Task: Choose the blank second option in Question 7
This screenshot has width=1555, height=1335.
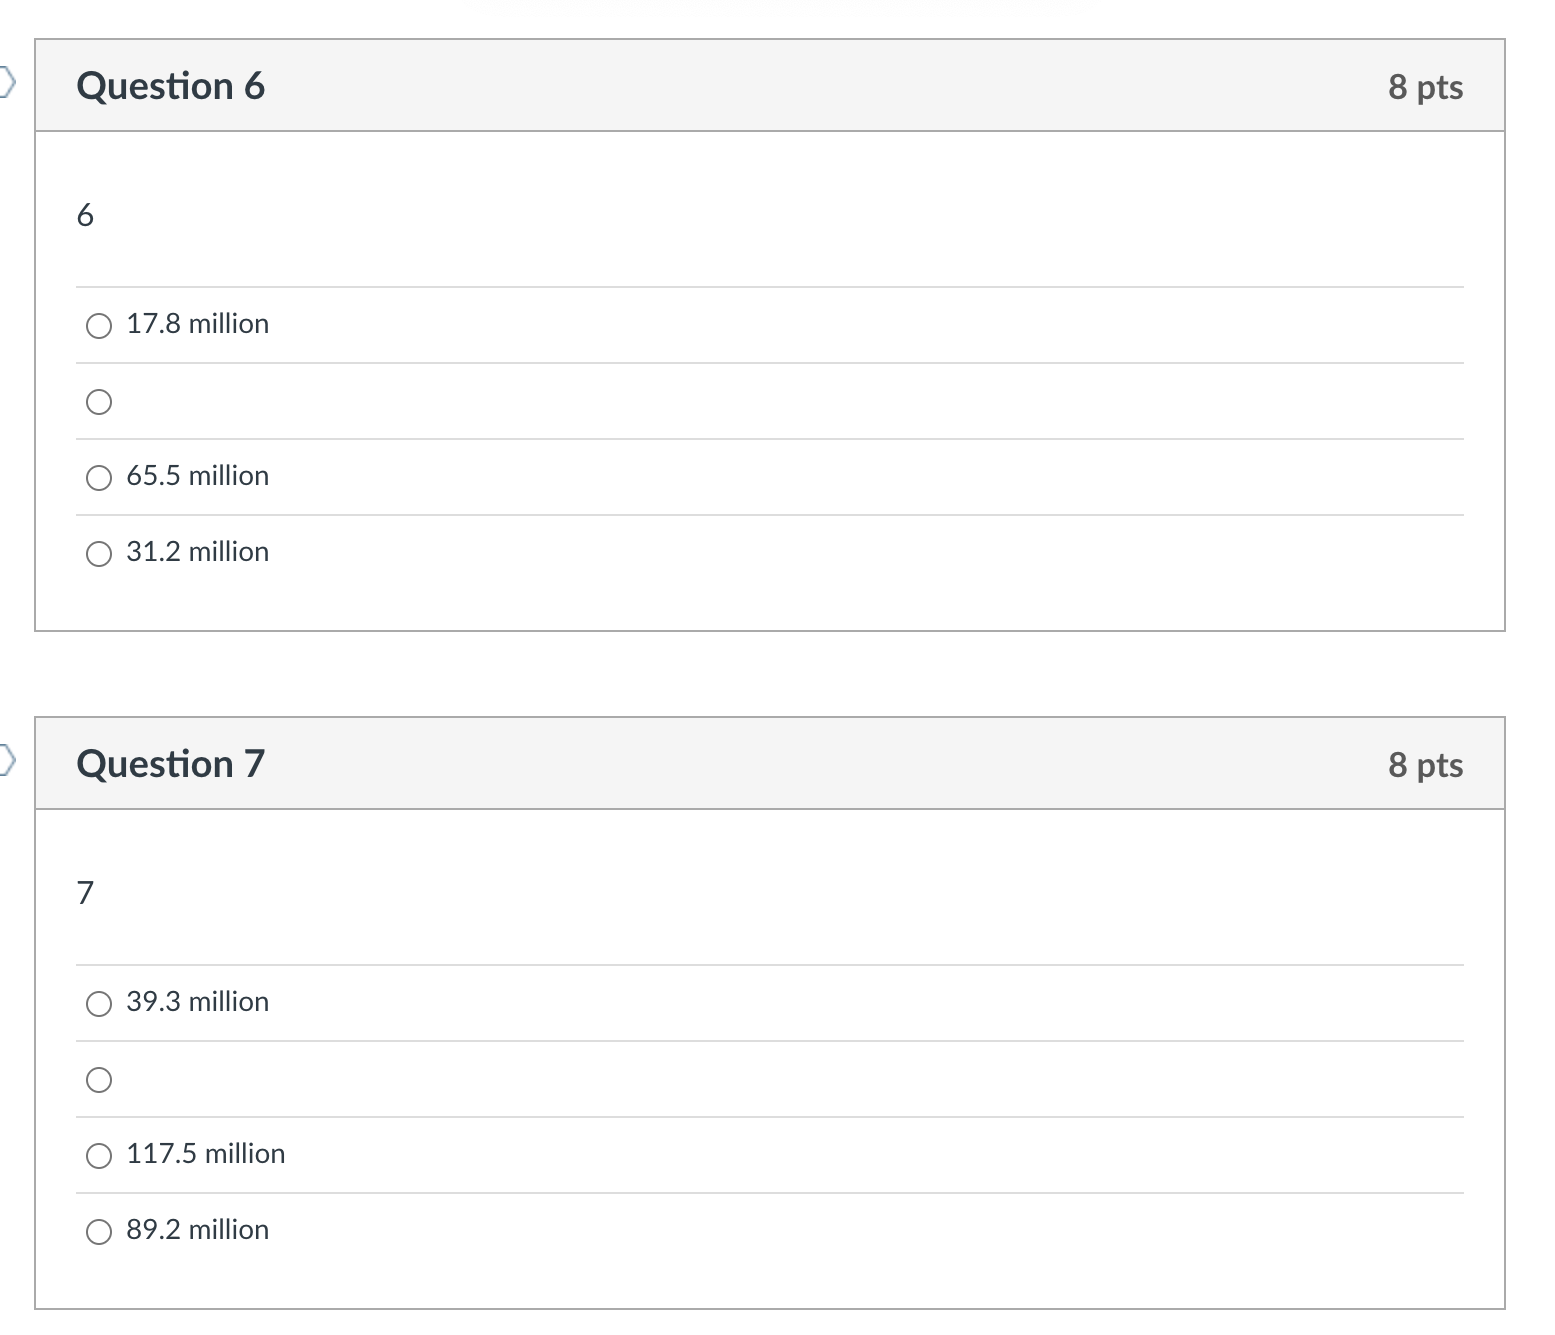Action: 99,1080
